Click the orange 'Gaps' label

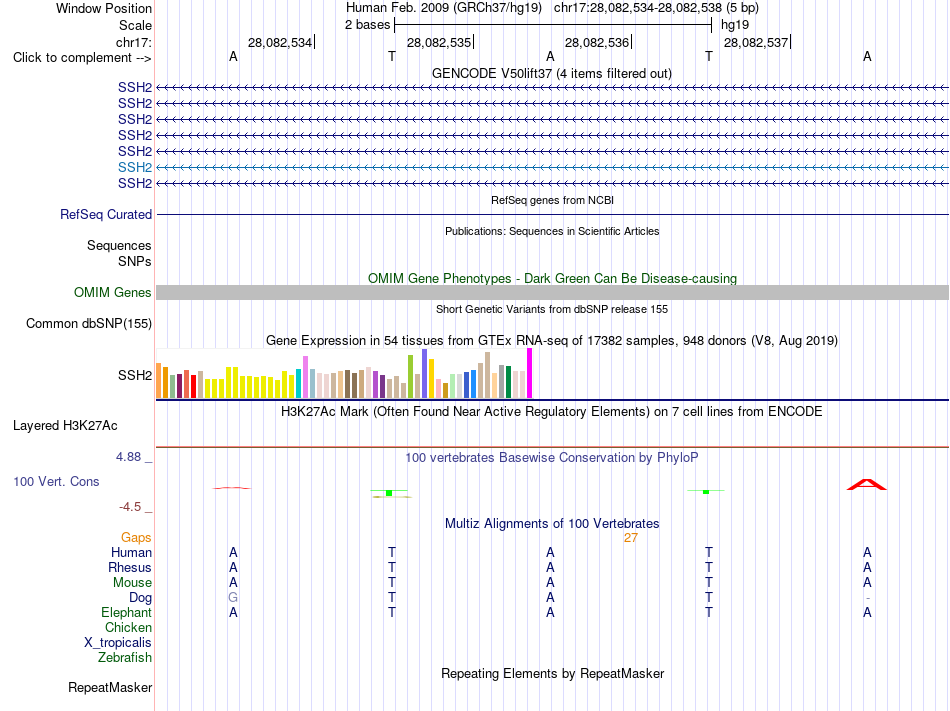[x=136, y=538]
